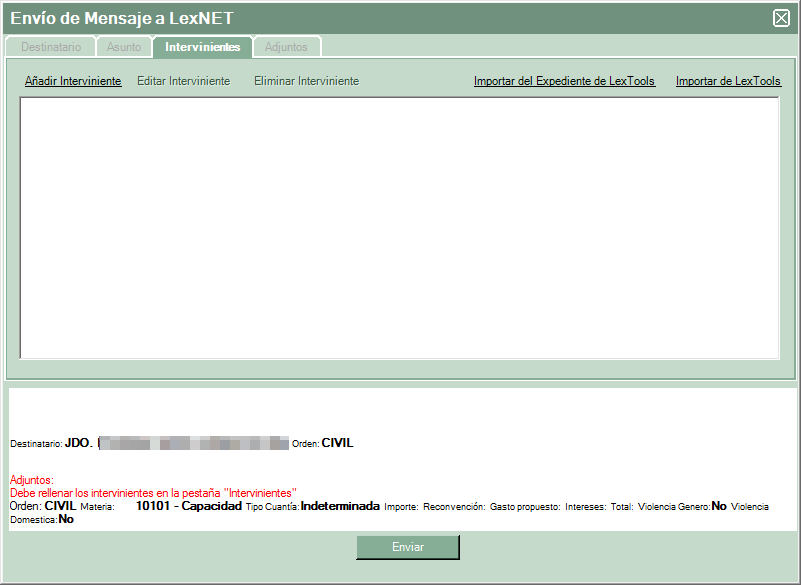Click the Violencia Genero label
Viewport: 801px width, 585px height.
point(674,507)
